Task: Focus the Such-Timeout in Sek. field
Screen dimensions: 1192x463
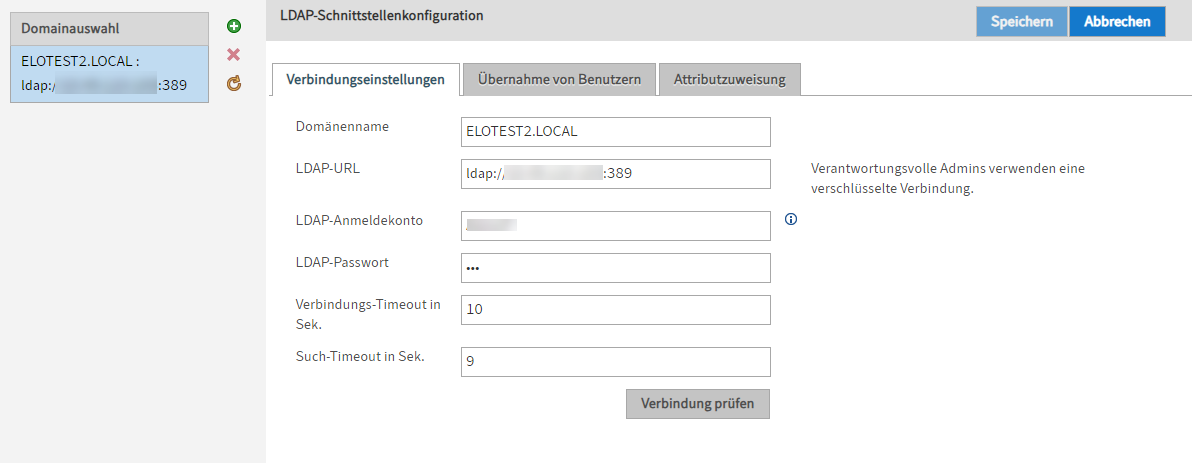Action: (616, 362)
